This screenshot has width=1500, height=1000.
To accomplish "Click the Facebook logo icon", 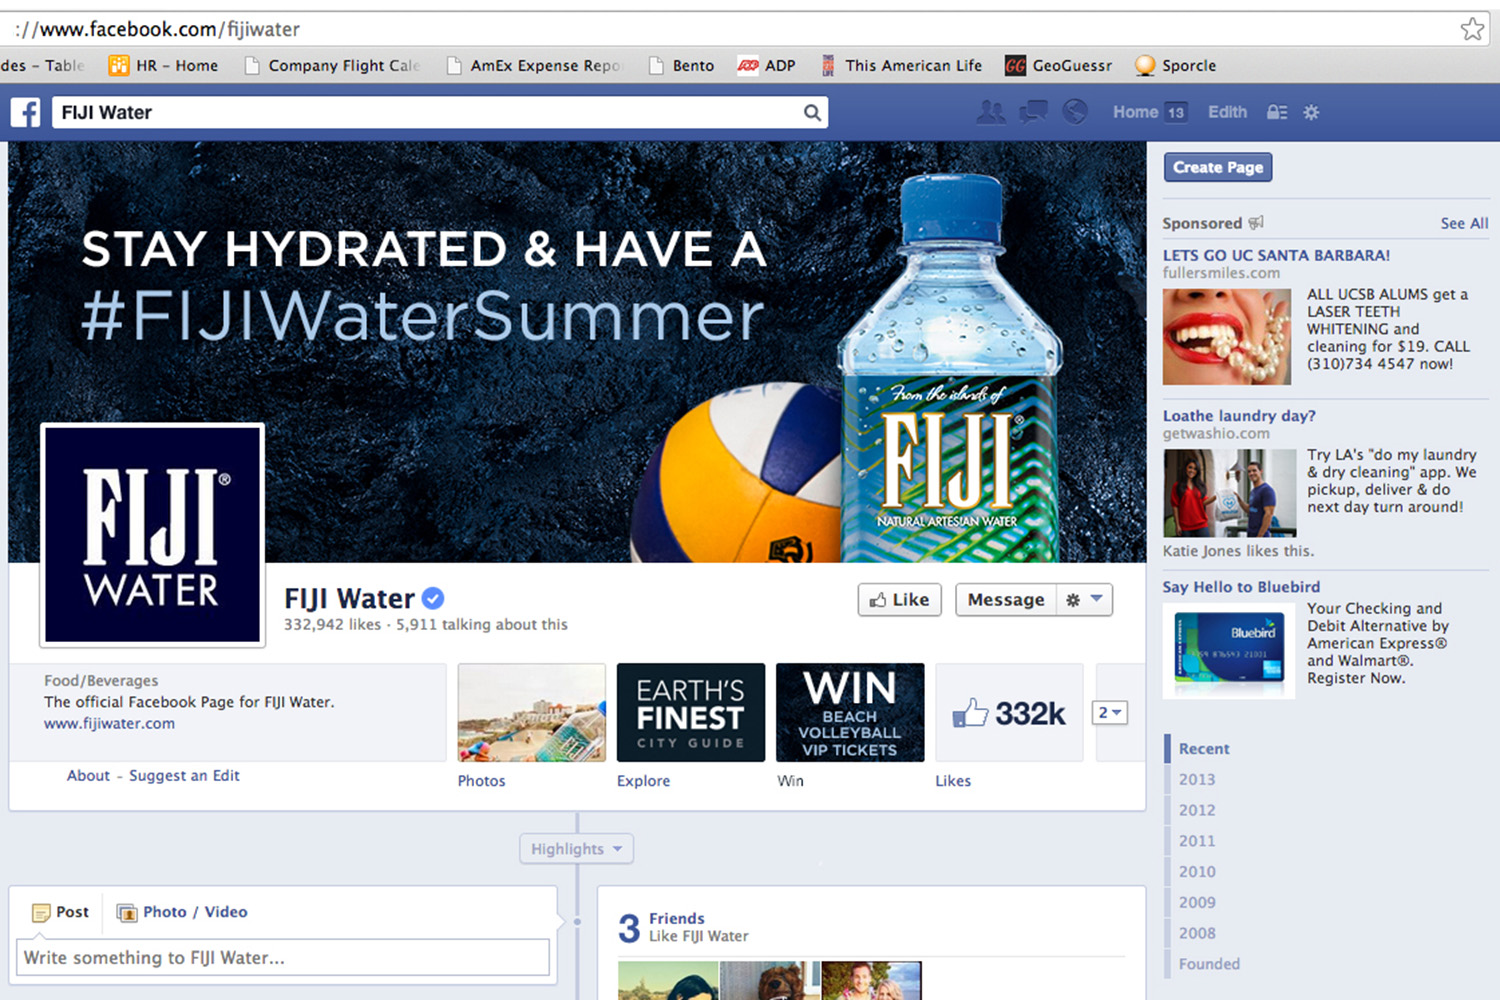I will [26, 112].
